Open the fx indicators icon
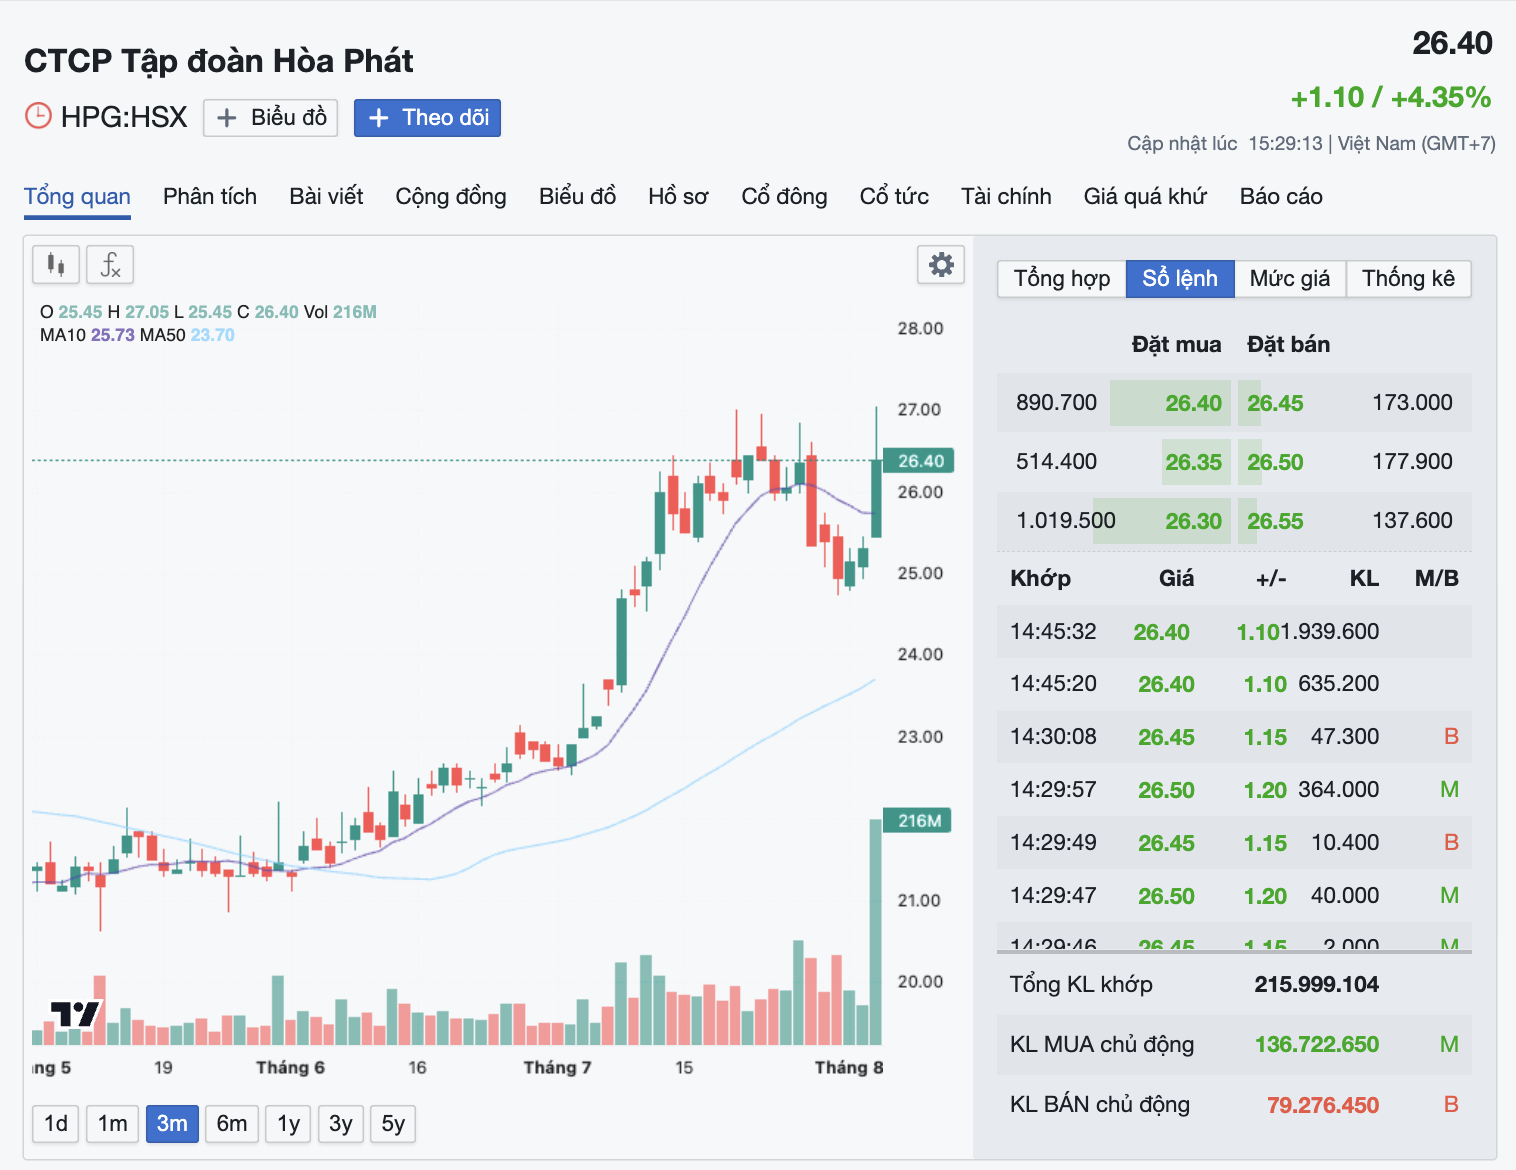1516x1170 pixels. pyautogui.click(x=110, y=265)
